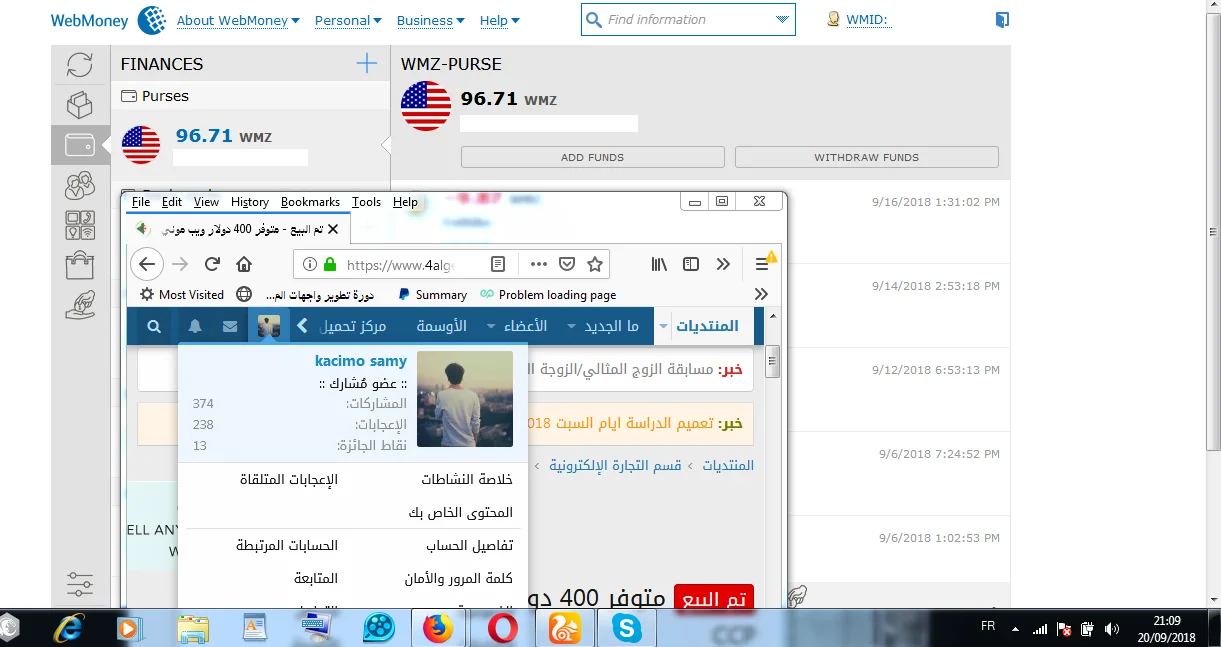1221x647 pixels.
Task: Click the WebMoney logo
Action: coord(108,20)
